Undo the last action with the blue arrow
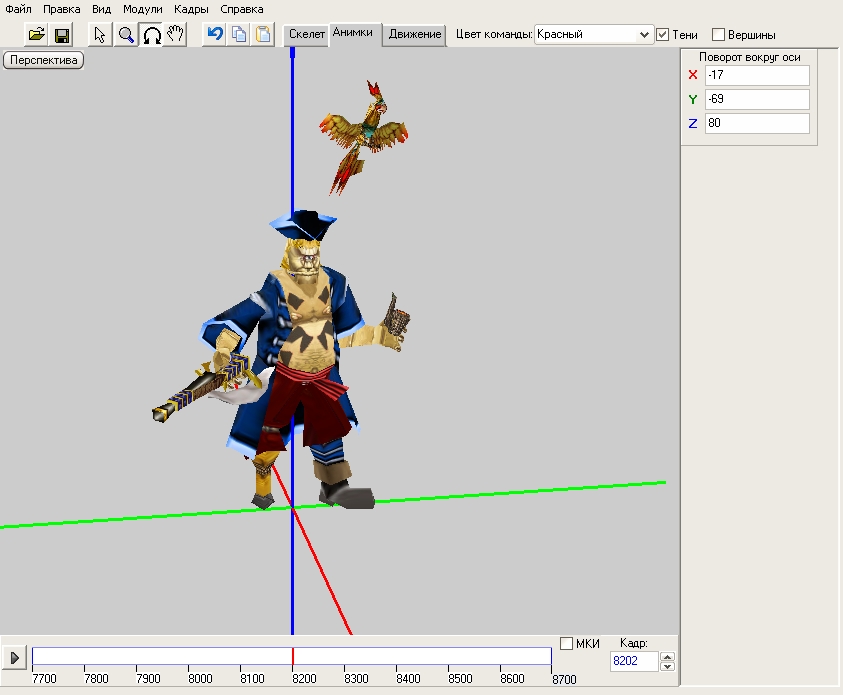The image size is (843, 695). click(214, 35)
